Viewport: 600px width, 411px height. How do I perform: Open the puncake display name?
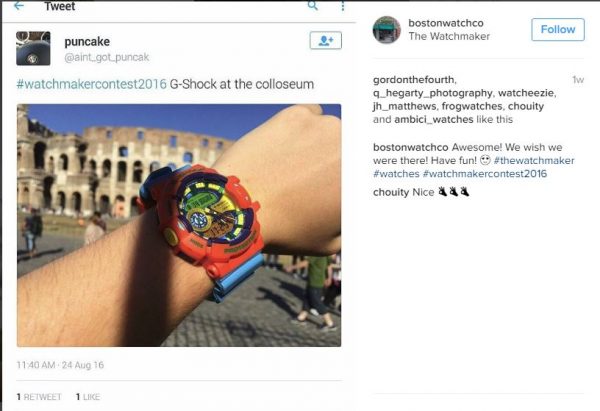[87, 42]
